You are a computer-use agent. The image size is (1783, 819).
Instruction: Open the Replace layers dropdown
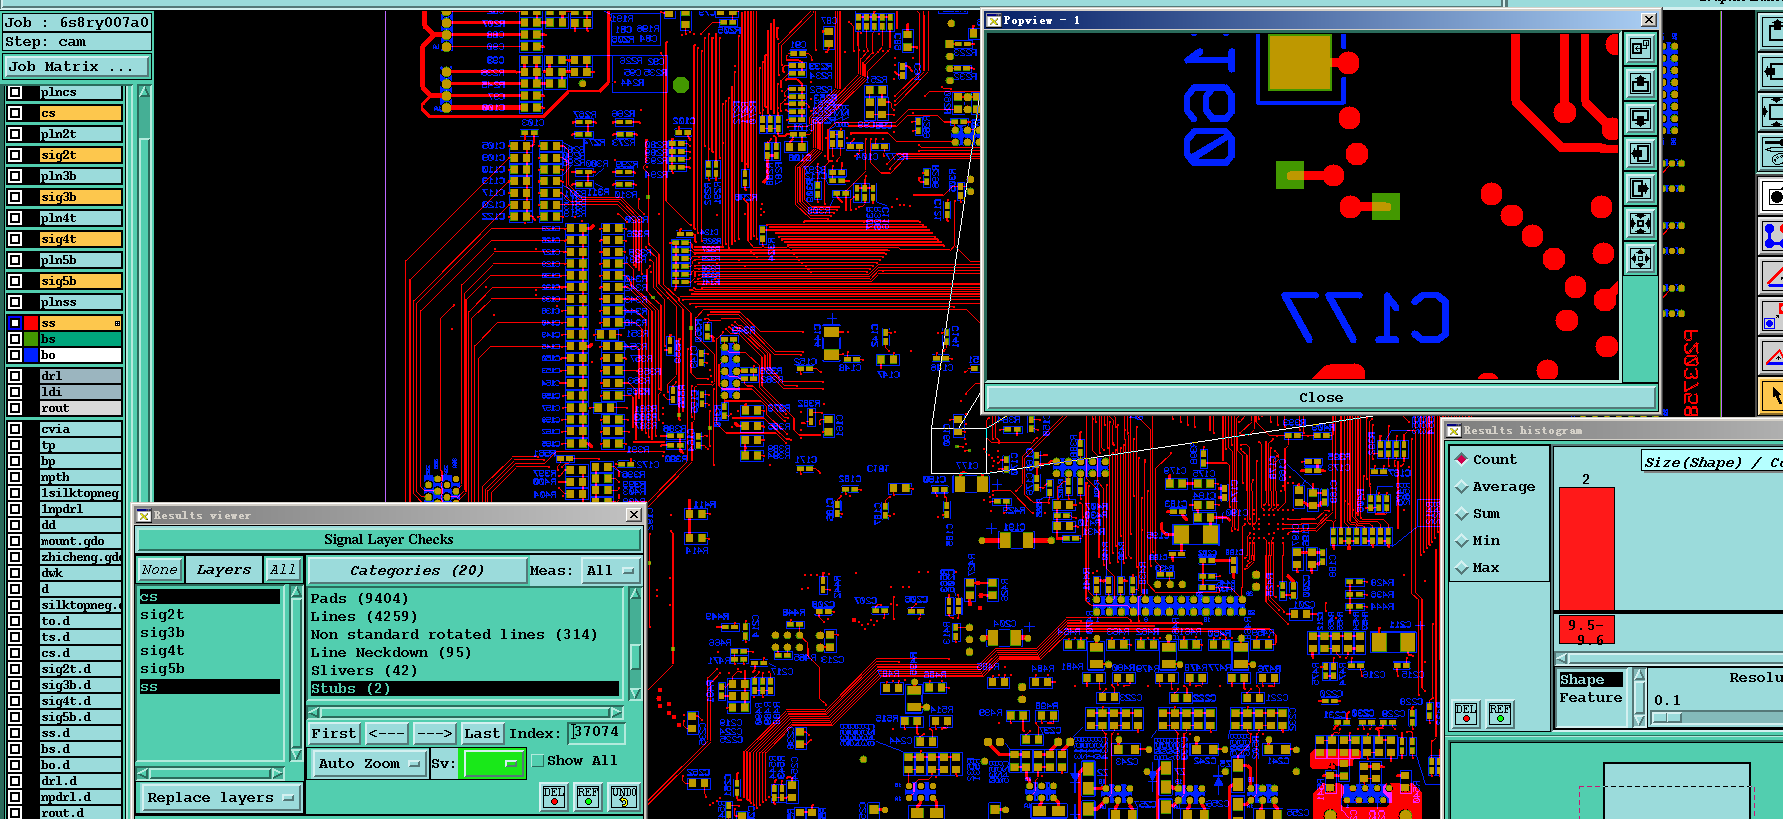pos(220,797)
